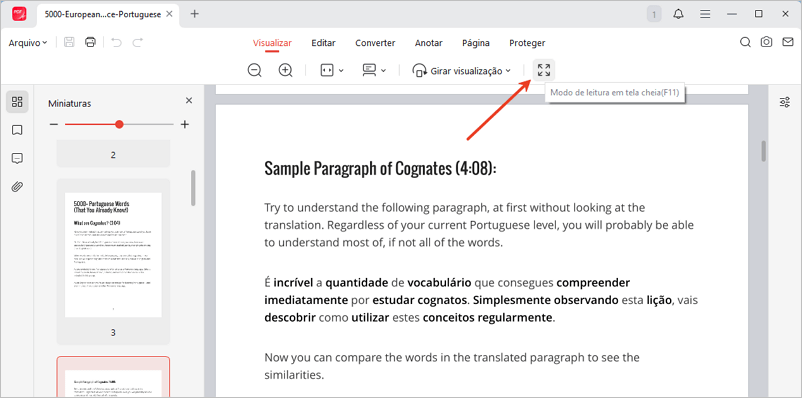Select the page 2 thumbnail label

coord(113,154)
